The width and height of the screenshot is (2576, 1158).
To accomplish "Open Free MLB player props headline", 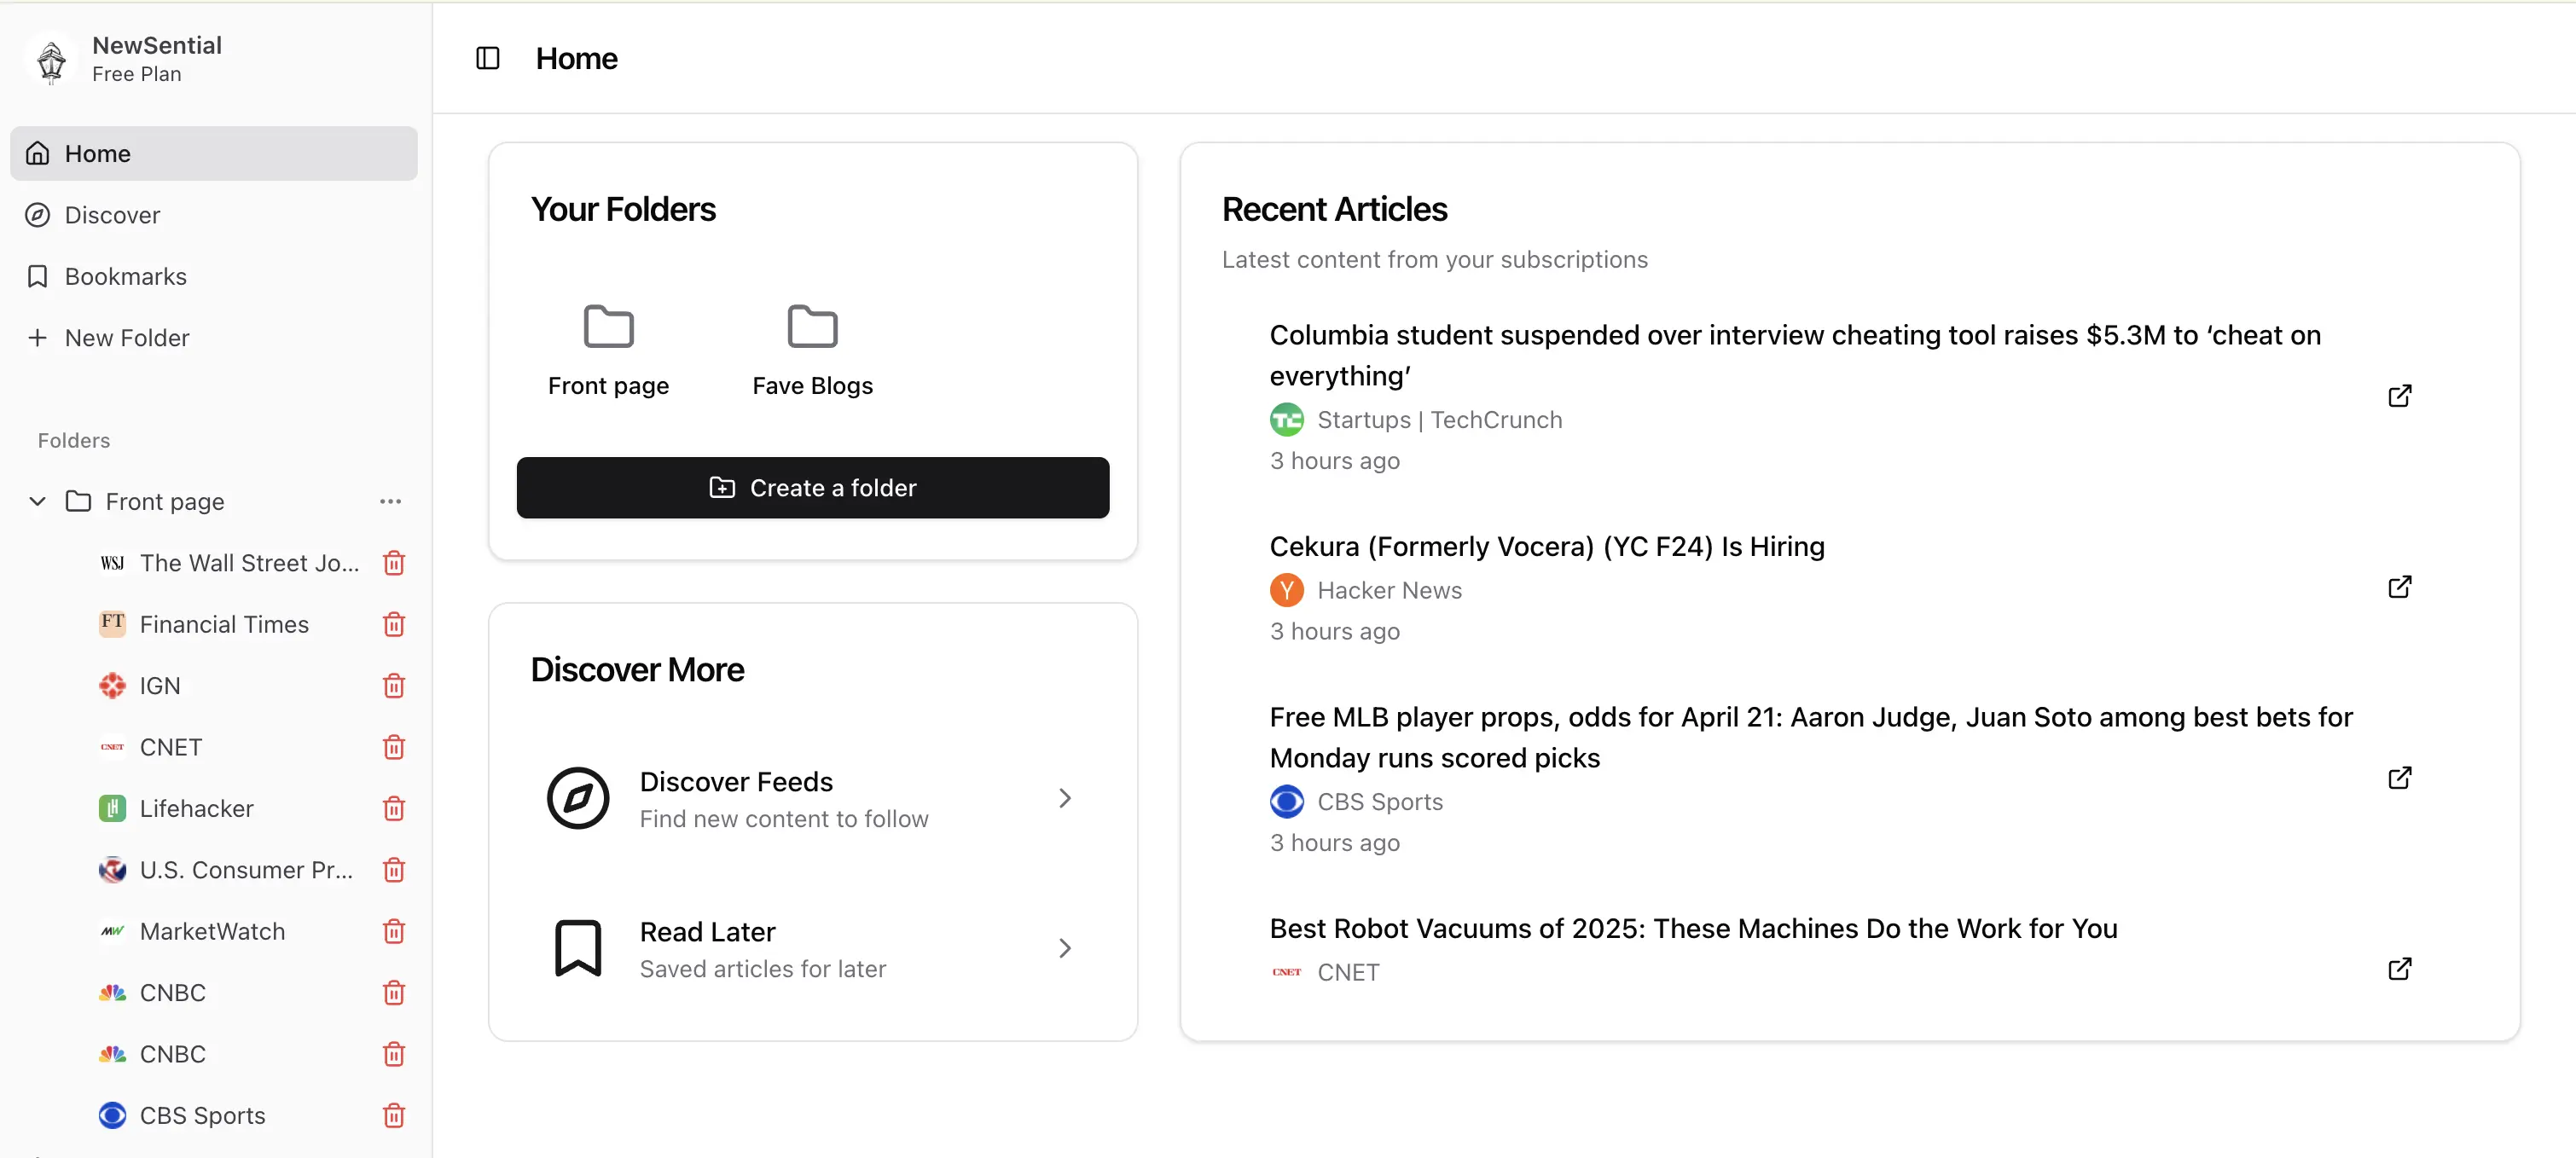I will point(1811,737).
